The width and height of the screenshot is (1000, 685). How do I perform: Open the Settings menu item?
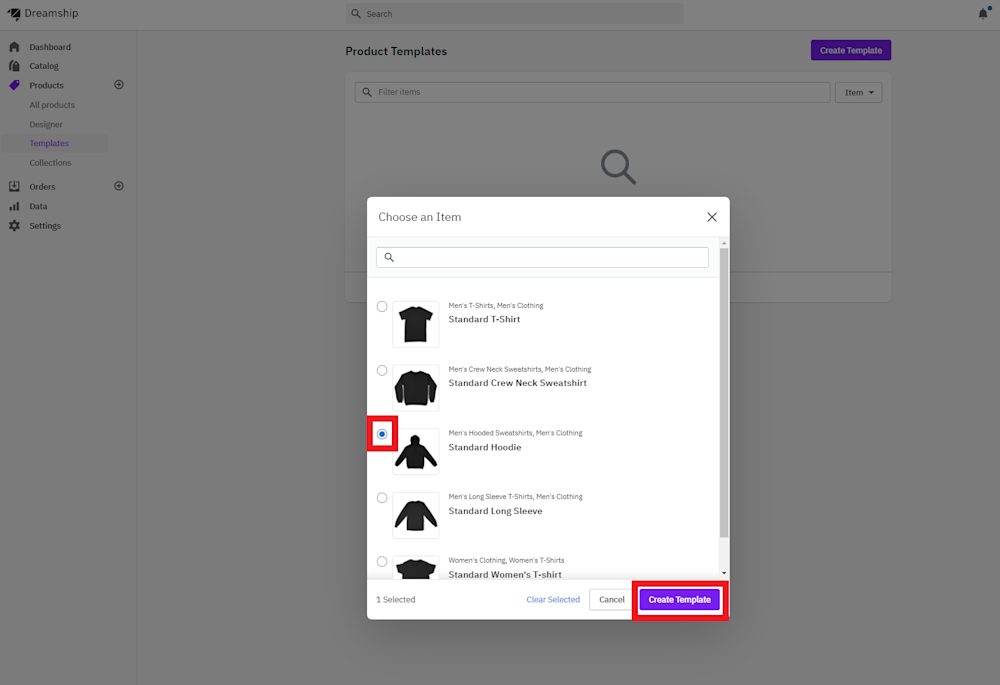tap(45, 225)
